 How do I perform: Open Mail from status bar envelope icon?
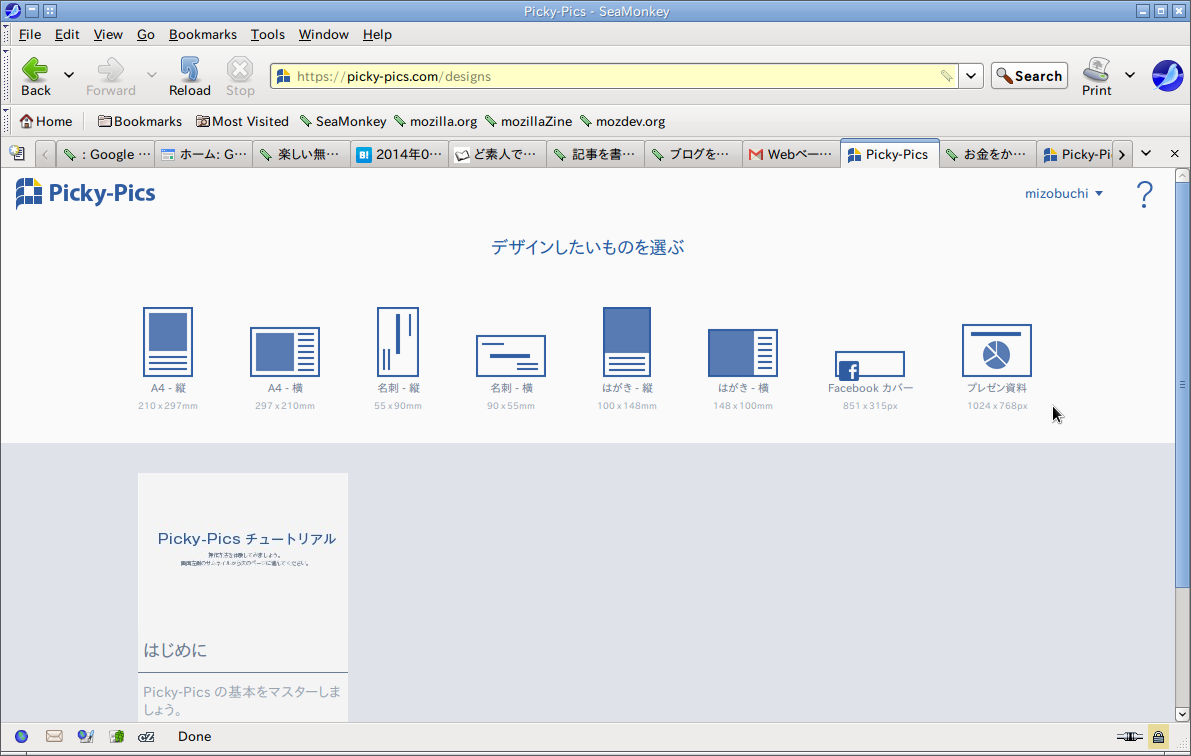pyautogui.click(x=54, y=736)
